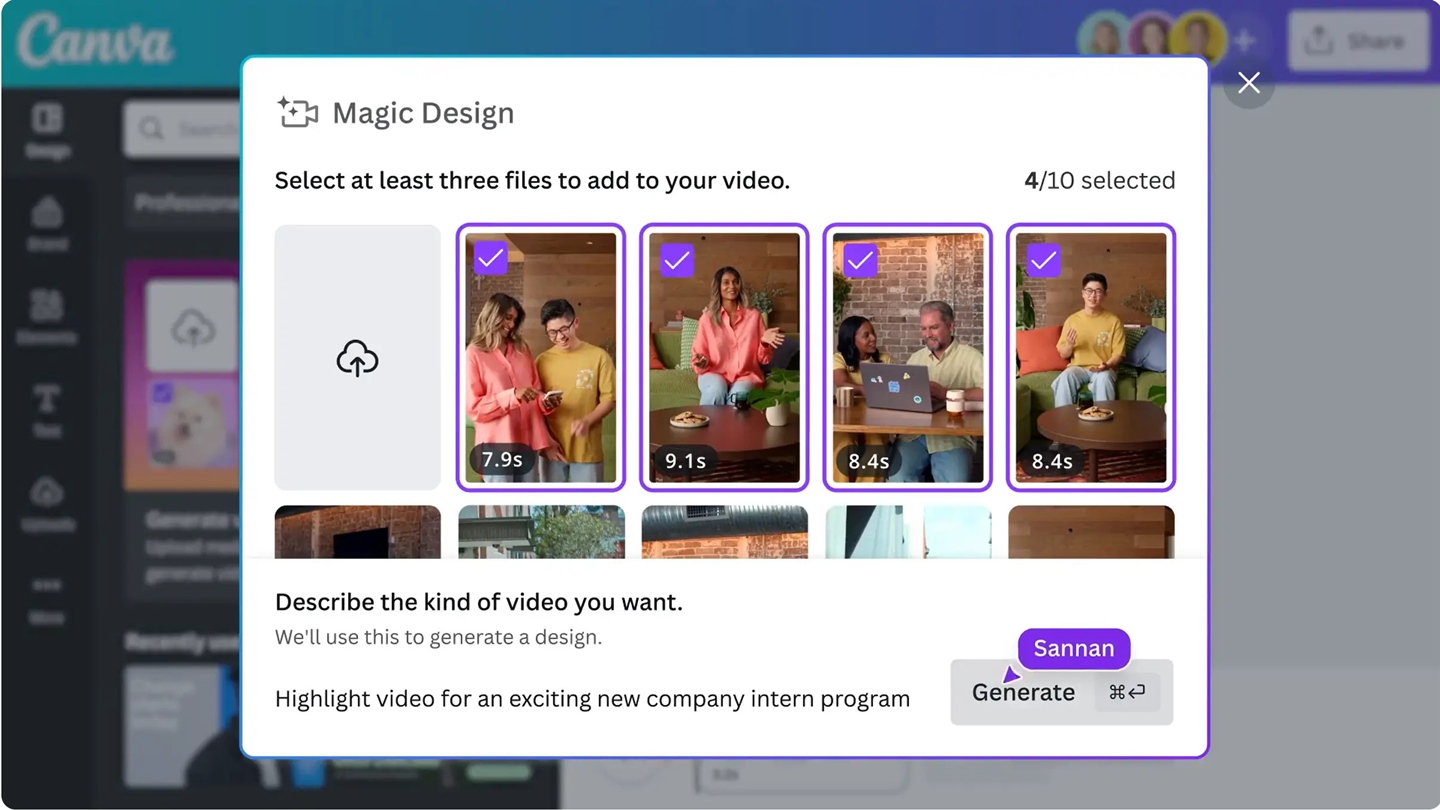Open the Design sidebar panel

[47, 131]
